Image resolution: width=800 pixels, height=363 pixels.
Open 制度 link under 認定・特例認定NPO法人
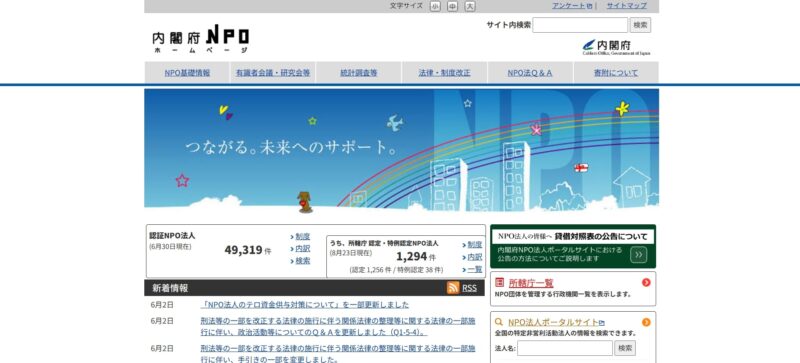tap(474, 245)
